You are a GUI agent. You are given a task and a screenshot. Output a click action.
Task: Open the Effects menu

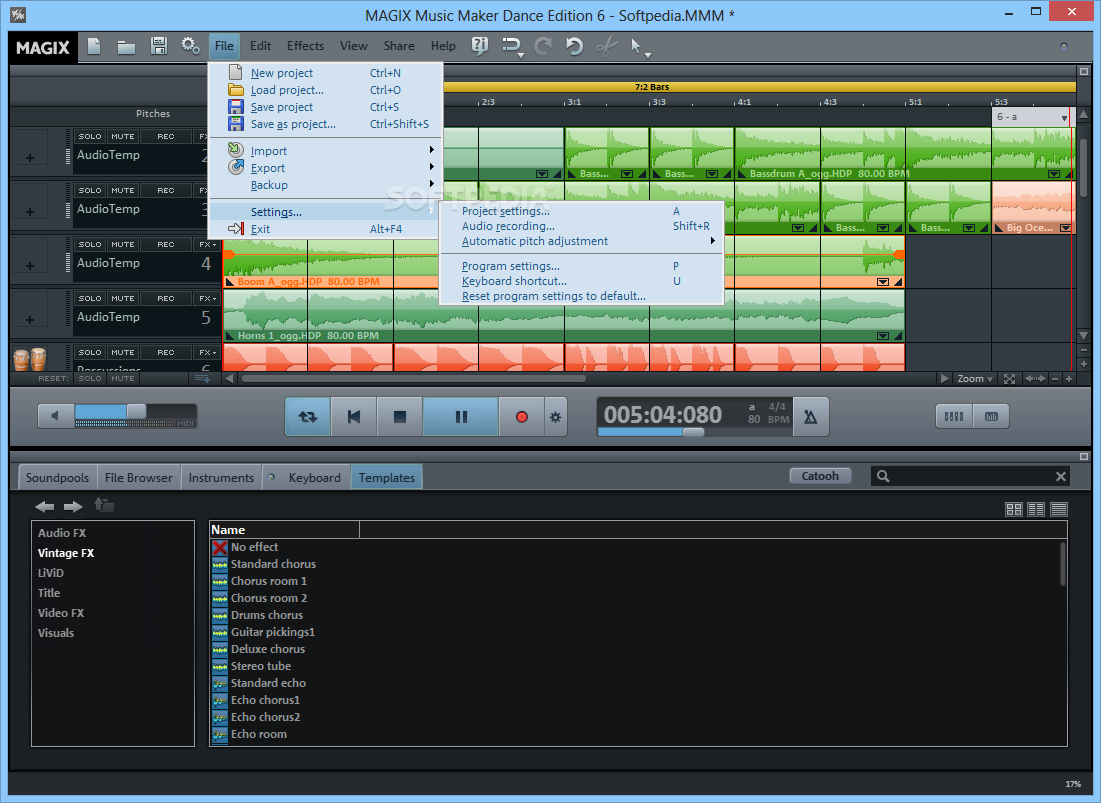(x=305, y=46)
